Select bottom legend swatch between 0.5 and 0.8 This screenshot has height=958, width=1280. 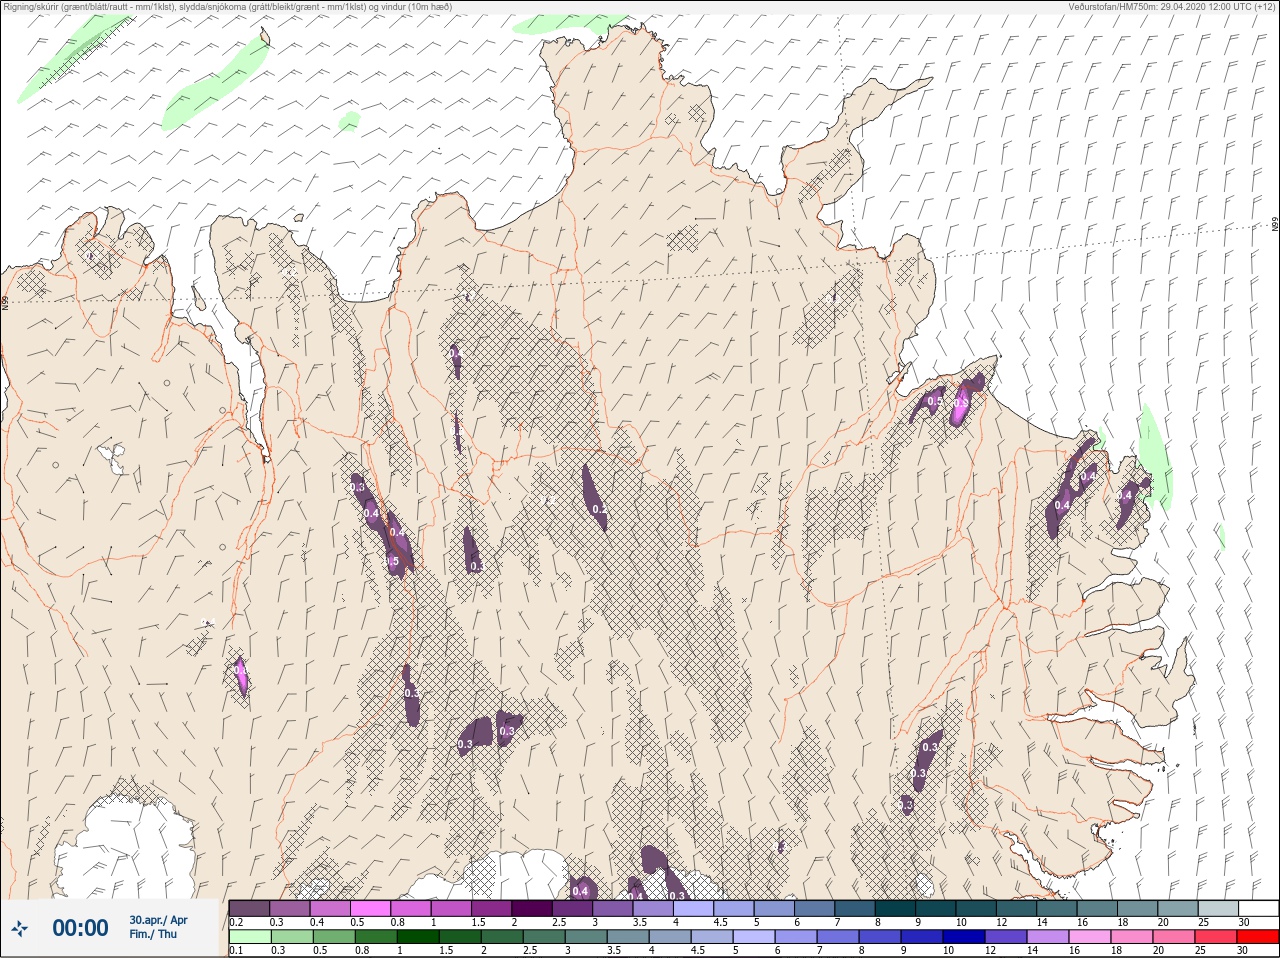[334, 937]
